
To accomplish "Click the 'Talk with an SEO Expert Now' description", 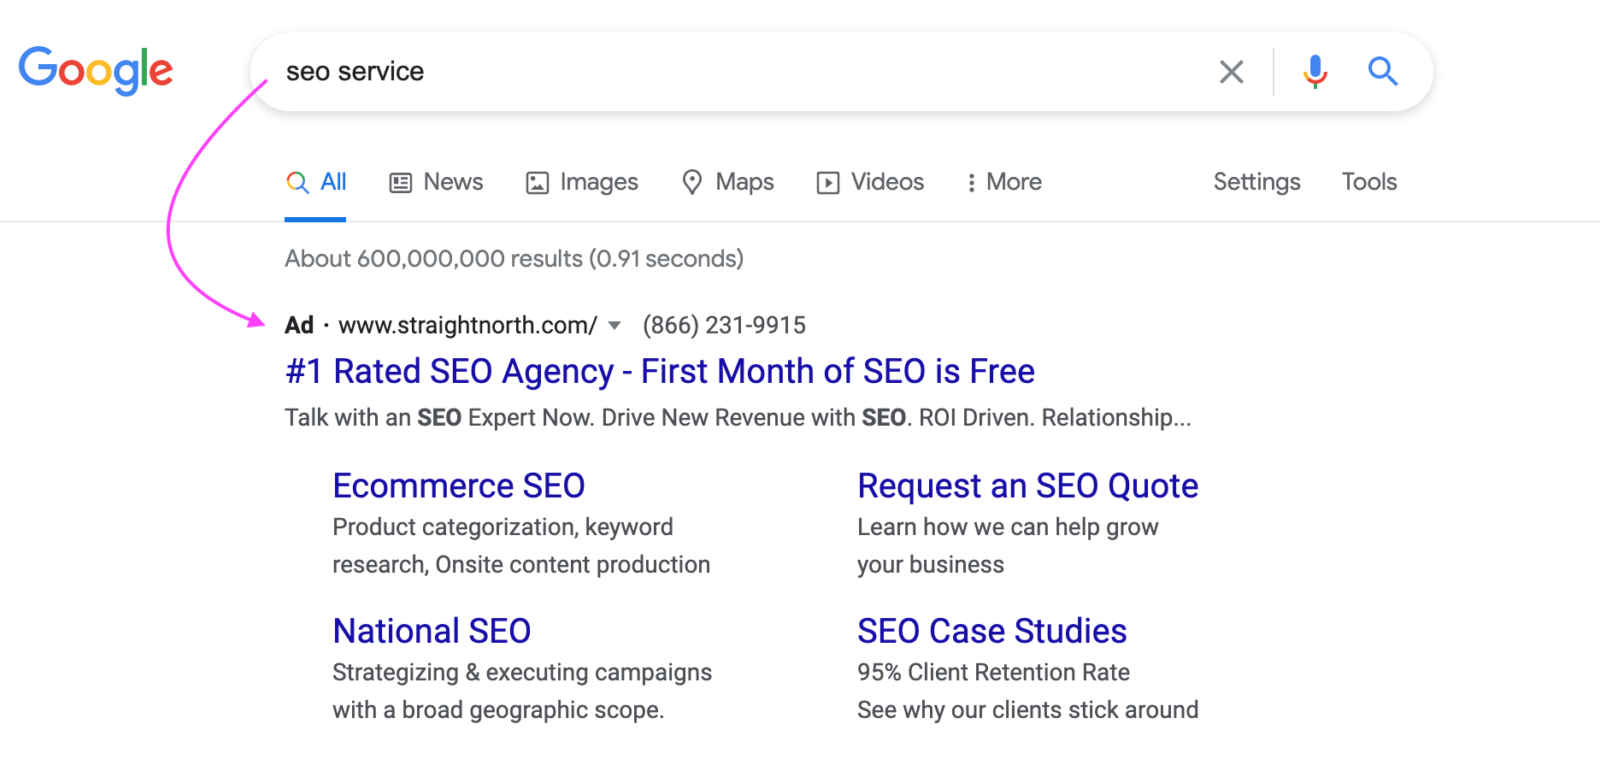I will coord(738,417).
